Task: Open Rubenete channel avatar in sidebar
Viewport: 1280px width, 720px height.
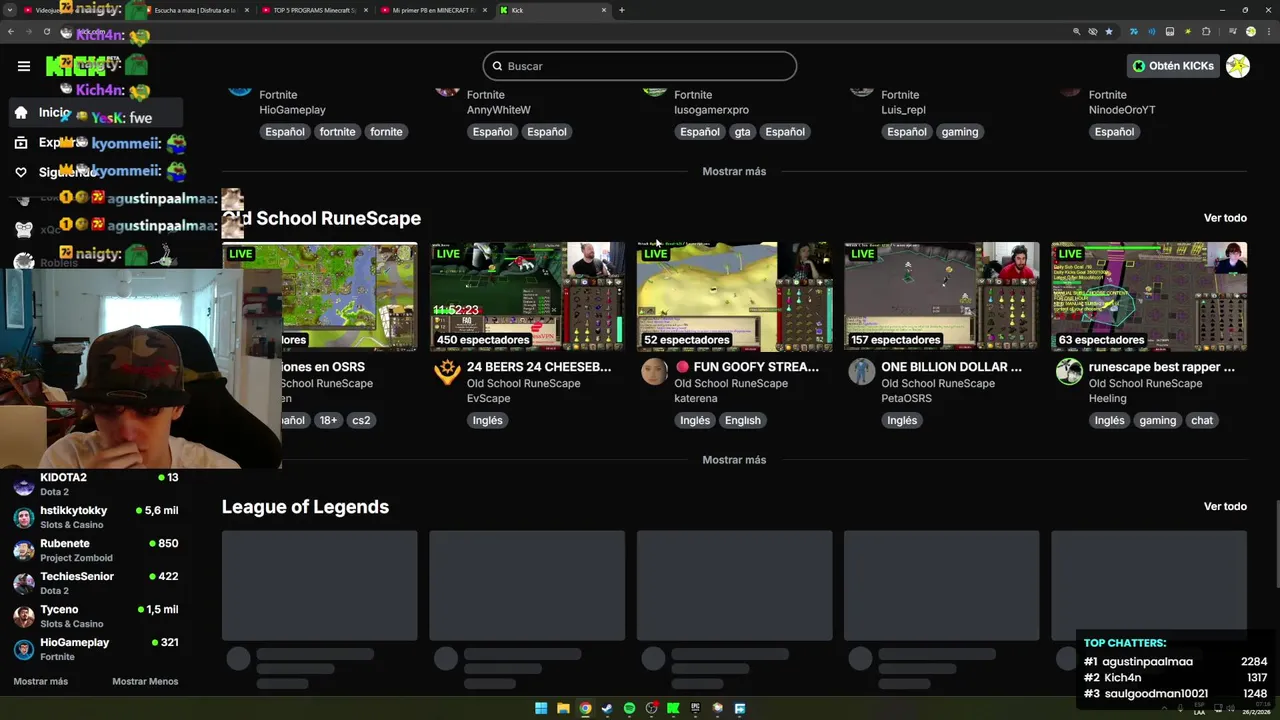Action: 24,551
